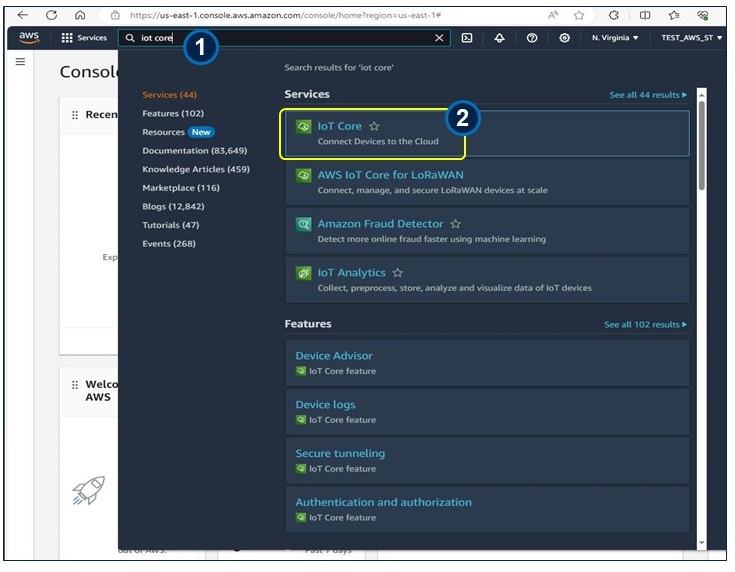Click the browser URL address bar
Screen dimensions: 735x572
click(x=285, y=15)
